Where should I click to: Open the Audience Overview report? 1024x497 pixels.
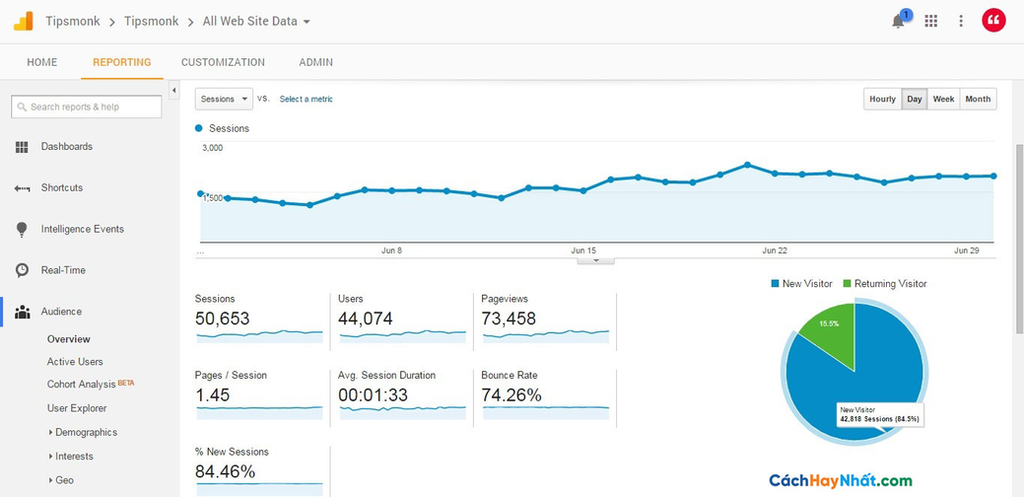pos(69,340)
